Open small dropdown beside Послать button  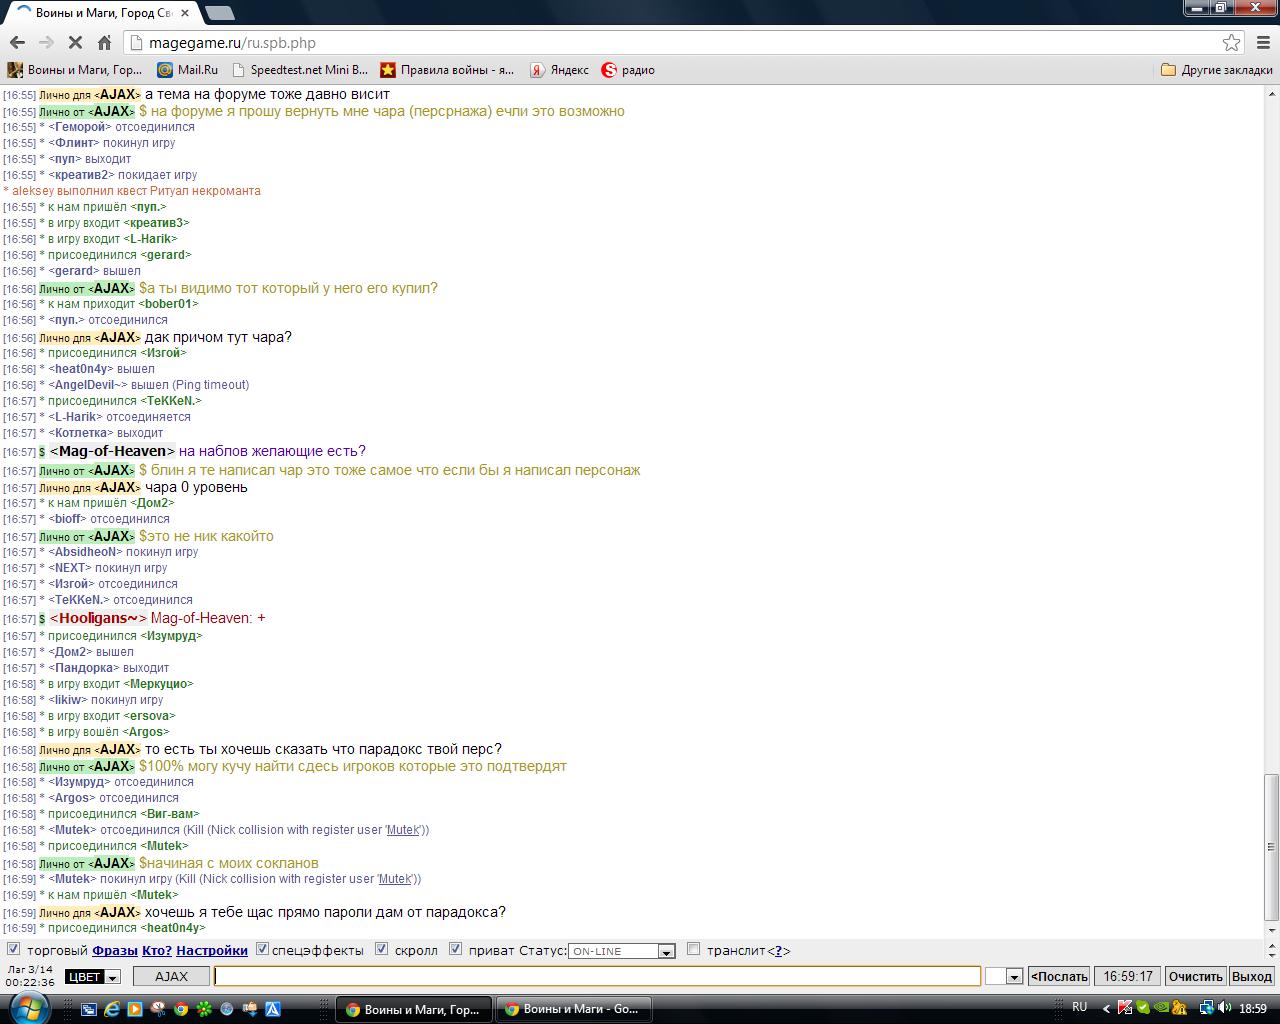pyautogui.click(x=1004, y=977)
